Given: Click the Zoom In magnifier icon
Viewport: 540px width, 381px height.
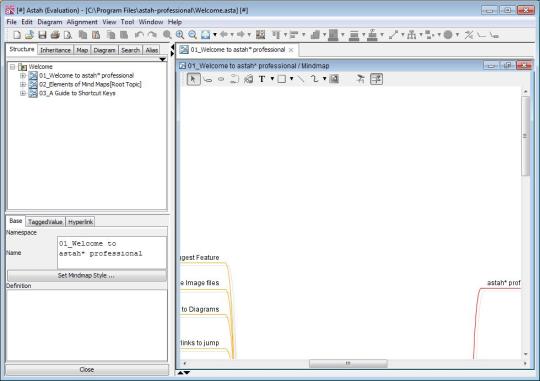Looking at the screenshot, I should point(180,35).
